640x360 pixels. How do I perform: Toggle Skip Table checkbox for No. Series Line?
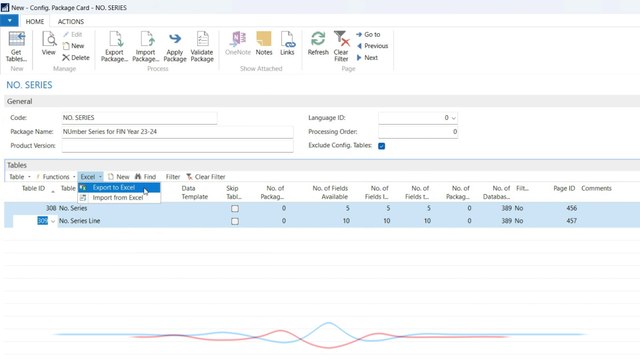coord(235,221)
